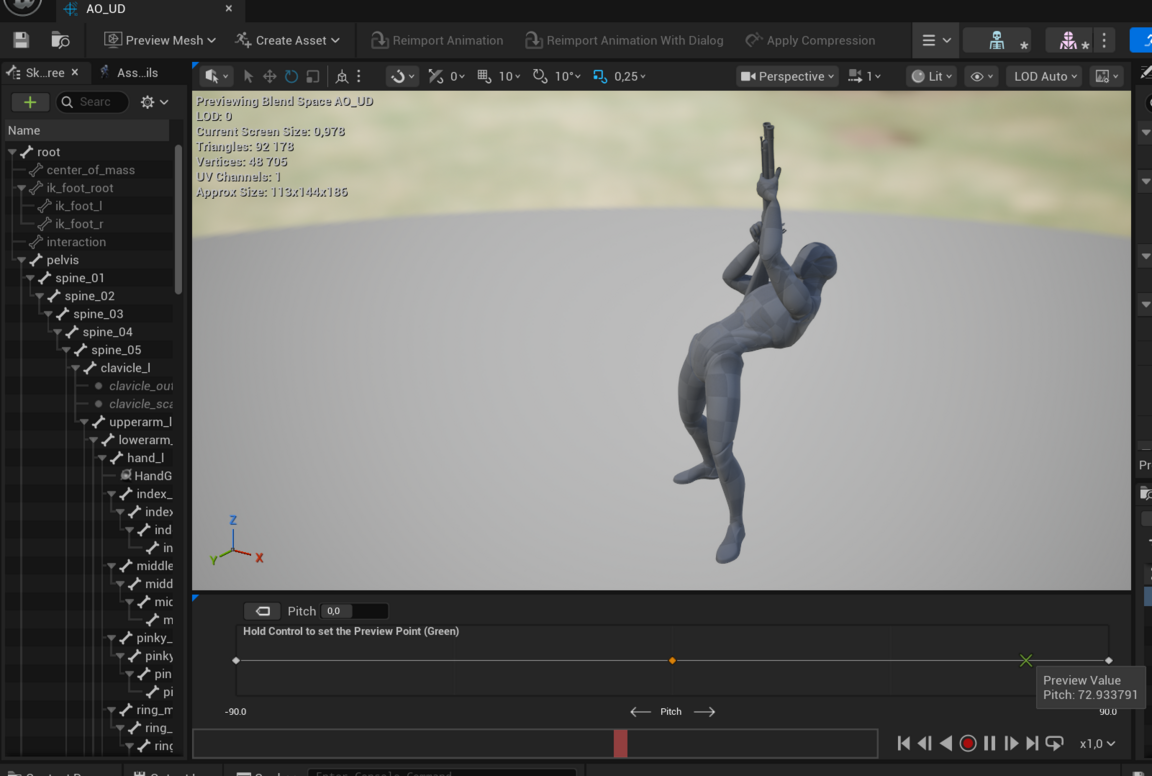Collapse the upperarm_l bone node

point(84,422)
